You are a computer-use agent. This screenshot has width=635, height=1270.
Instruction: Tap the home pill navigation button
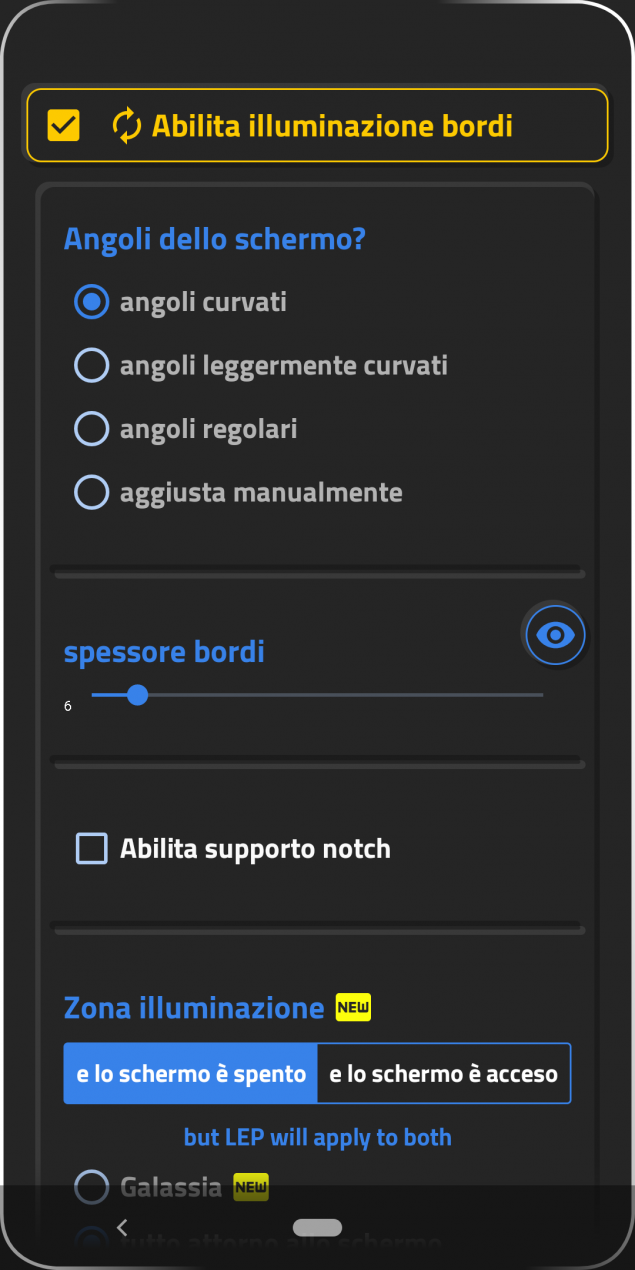click(317, 1227)
